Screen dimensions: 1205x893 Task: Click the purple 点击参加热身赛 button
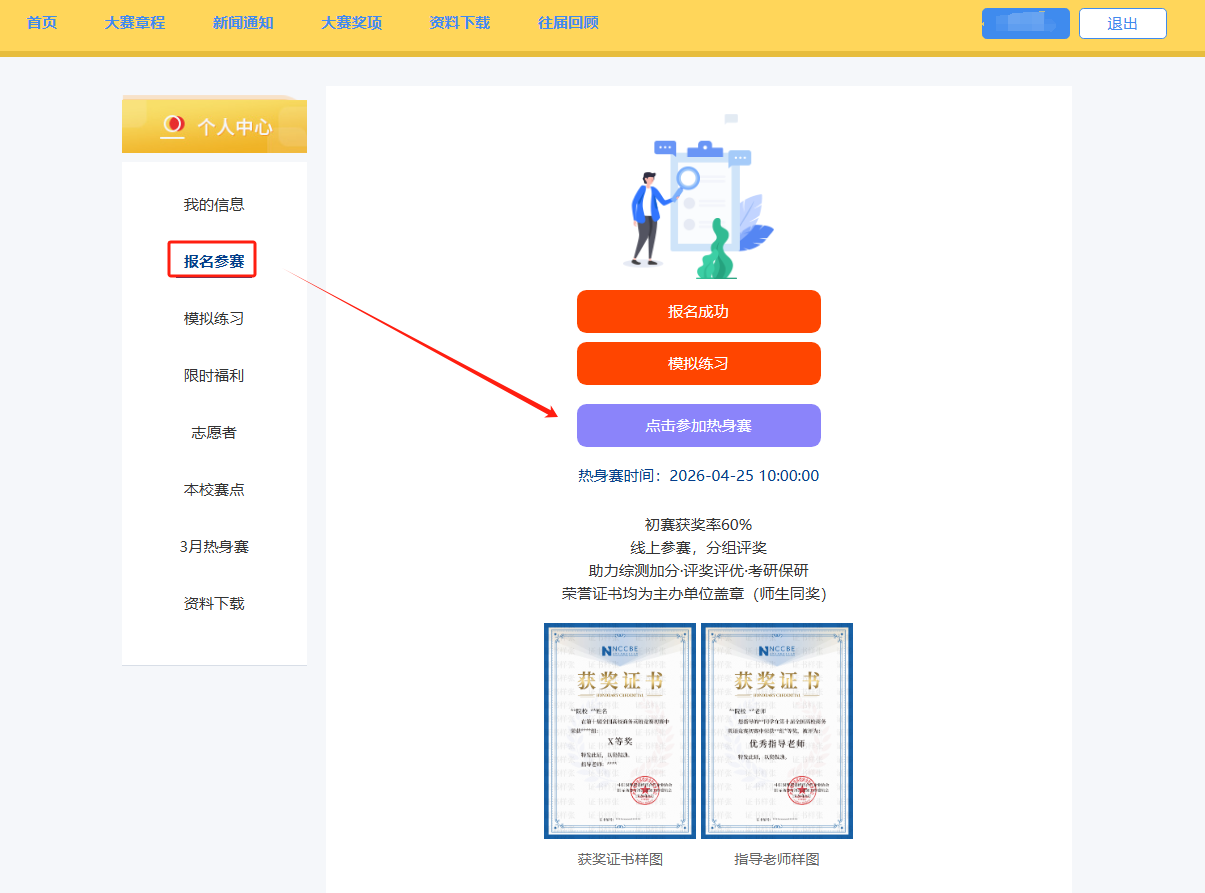[x=698, y=426]
